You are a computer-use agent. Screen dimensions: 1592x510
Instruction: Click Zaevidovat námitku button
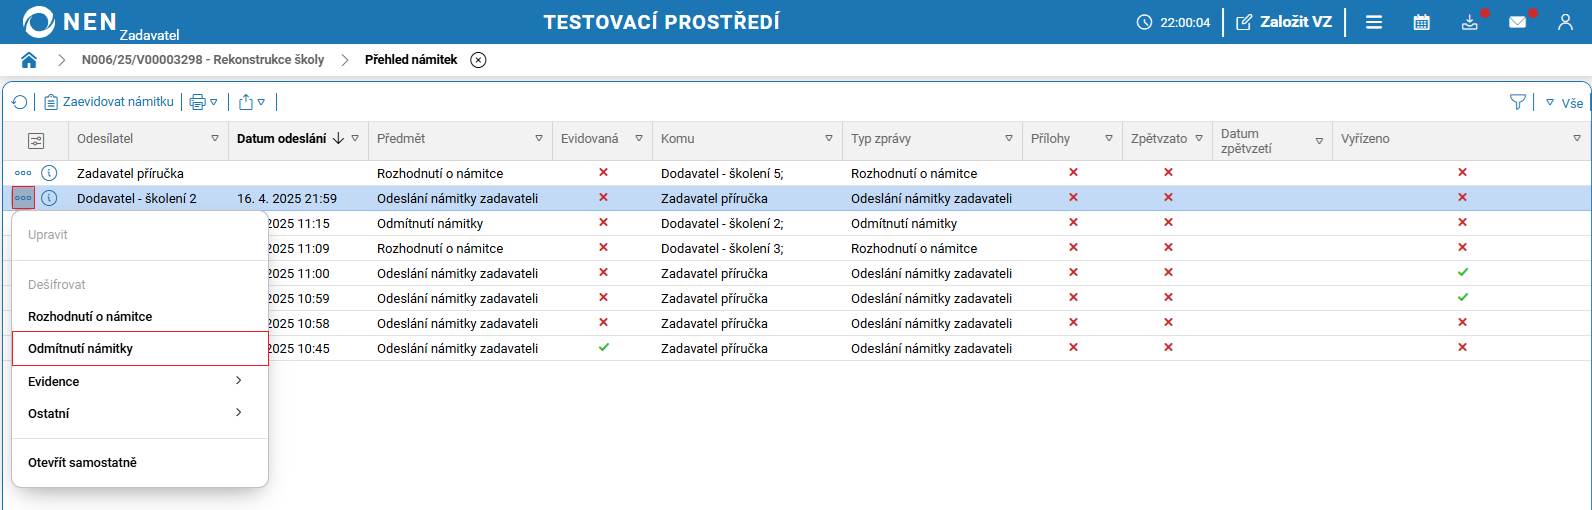pyautogui.click(x=109, y=102)
